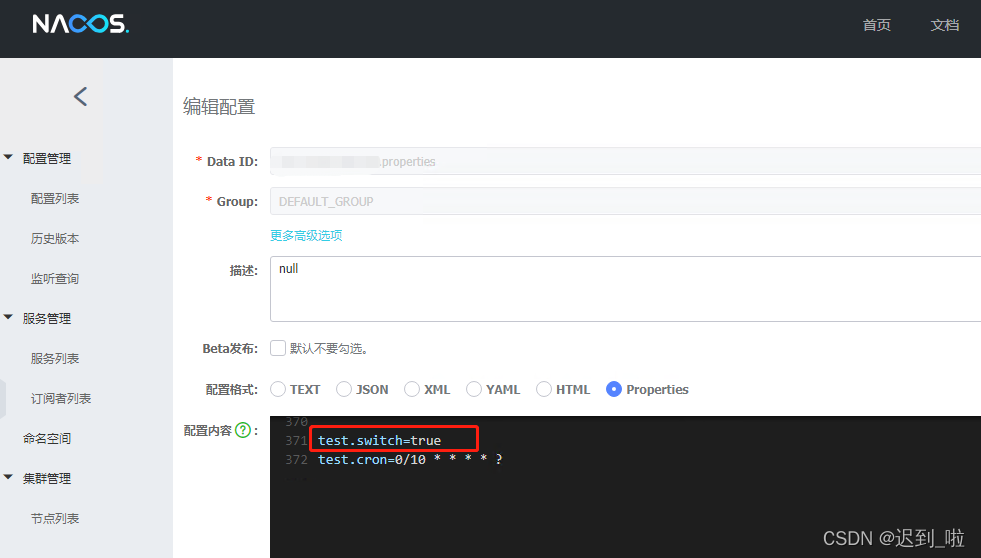Open 文档 in the top navigation

945,25
